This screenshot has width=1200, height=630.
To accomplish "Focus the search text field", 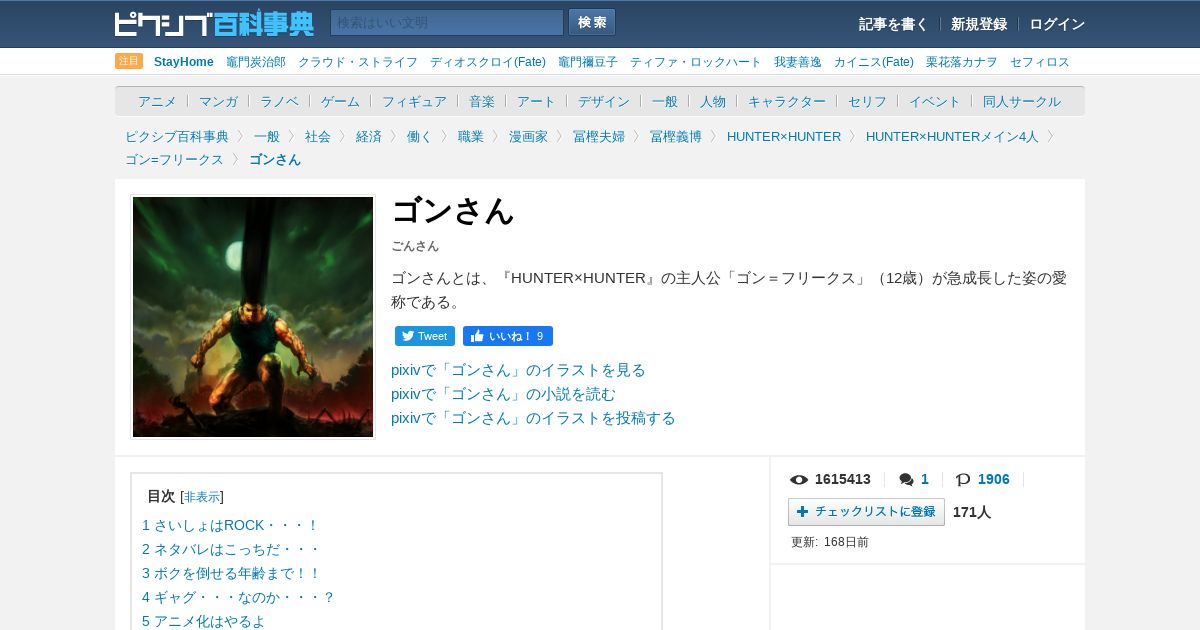I will (x=447, y=23).
